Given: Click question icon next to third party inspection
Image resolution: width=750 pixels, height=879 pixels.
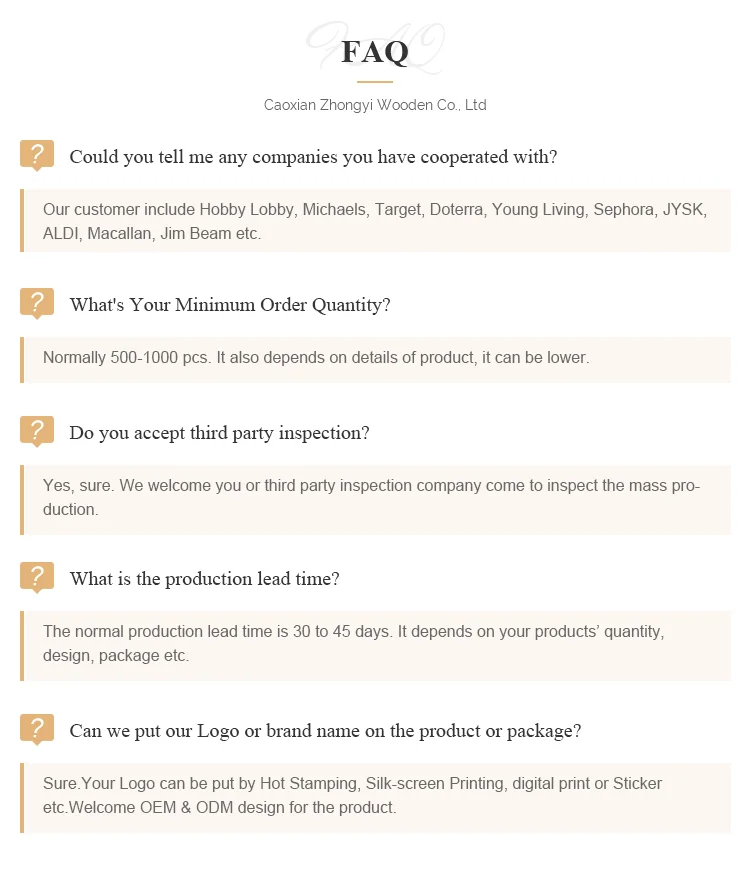Looking at the screenshot, I should pos(37,431).
